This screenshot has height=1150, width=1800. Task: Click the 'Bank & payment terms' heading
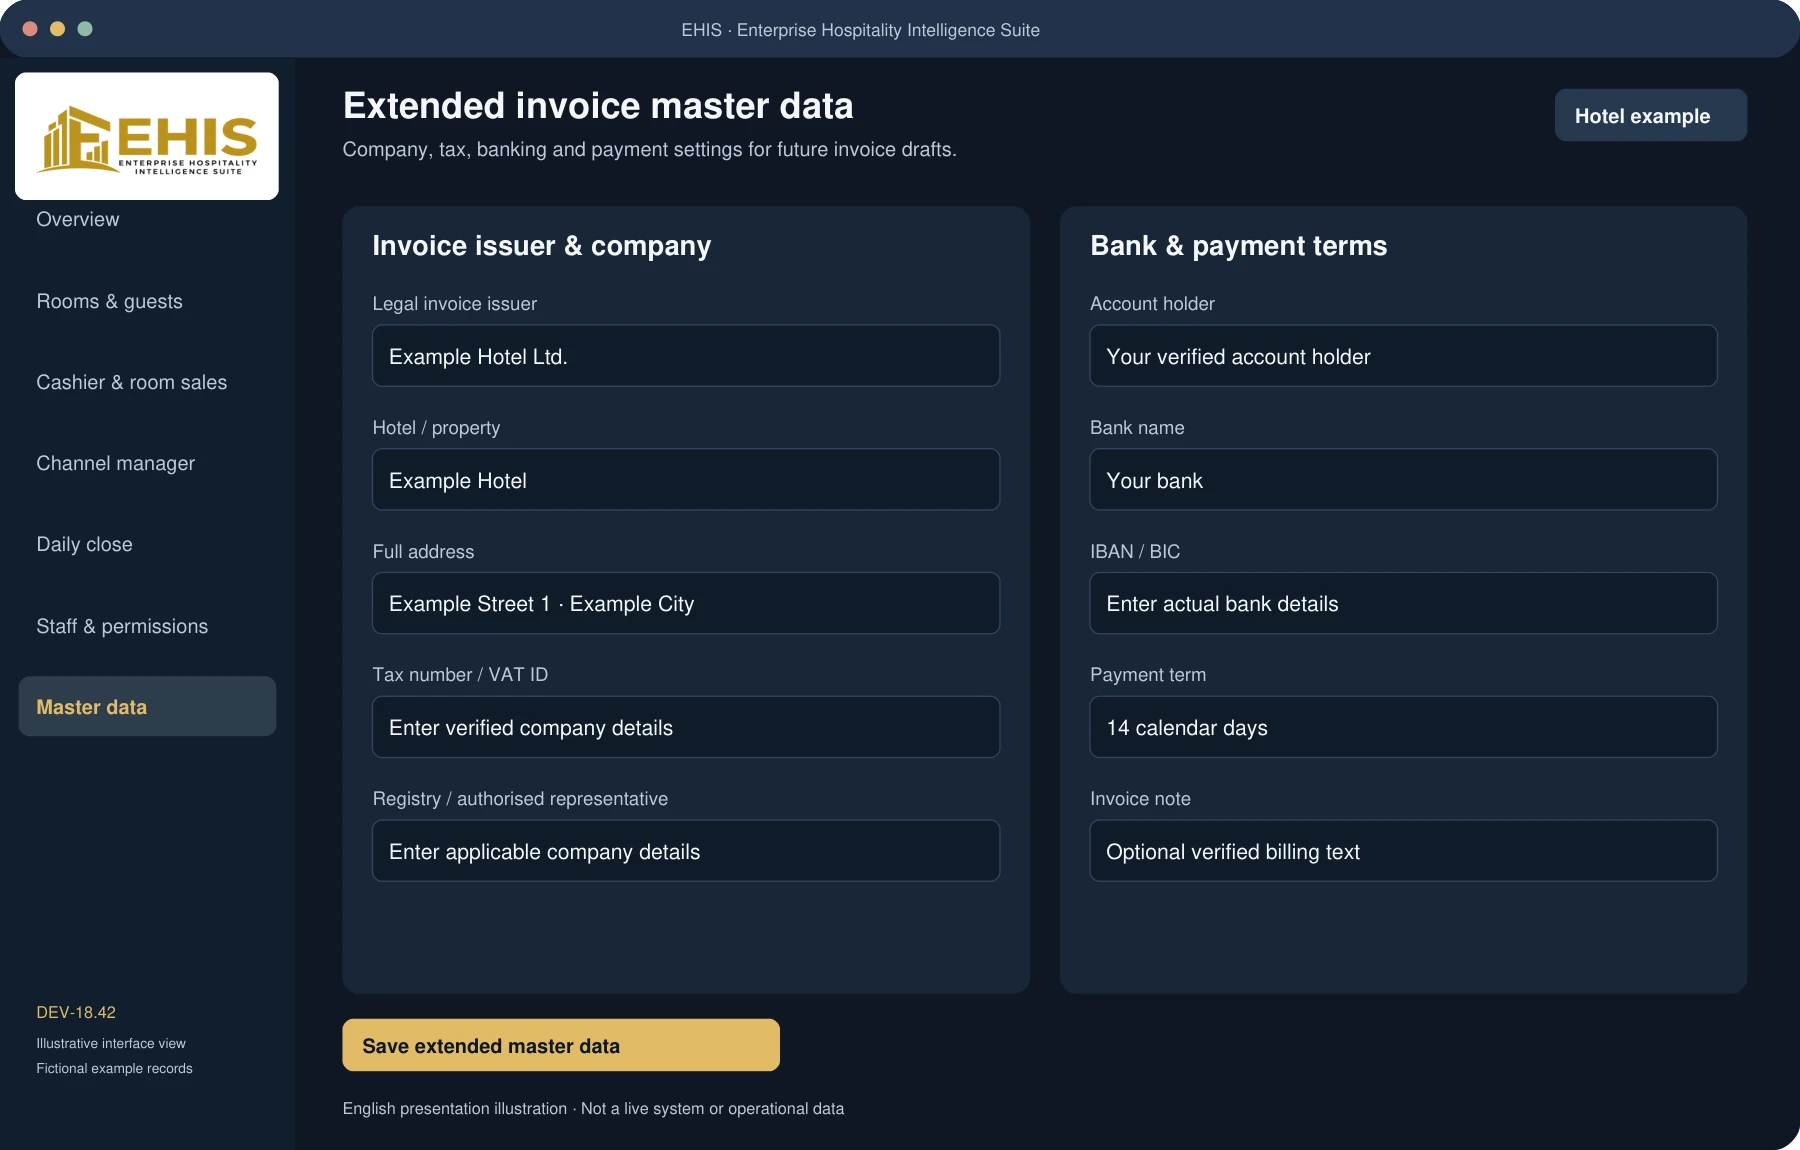1238,246
